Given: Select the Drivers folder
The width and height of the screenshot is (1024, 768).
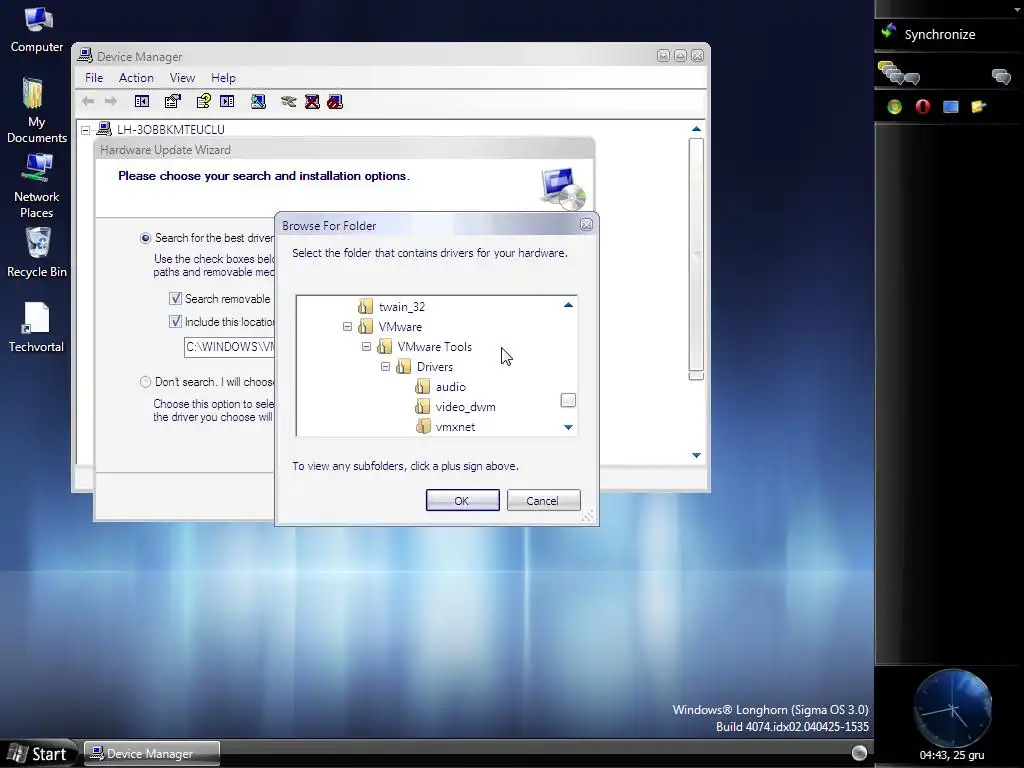Looking at the screenshot, I should 434,367.
